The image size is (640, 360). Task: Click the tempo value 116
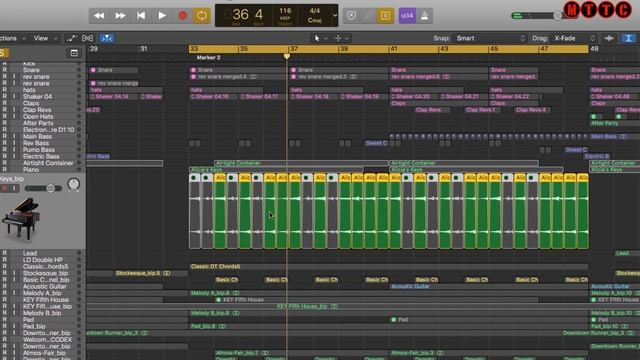pos(285,11)
